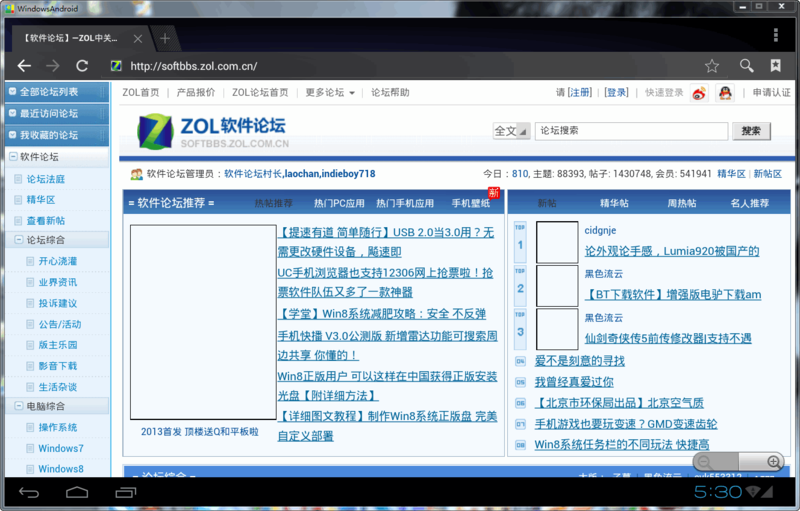
Task: Log in with Weibo icon
Action: tap(699, 93)
